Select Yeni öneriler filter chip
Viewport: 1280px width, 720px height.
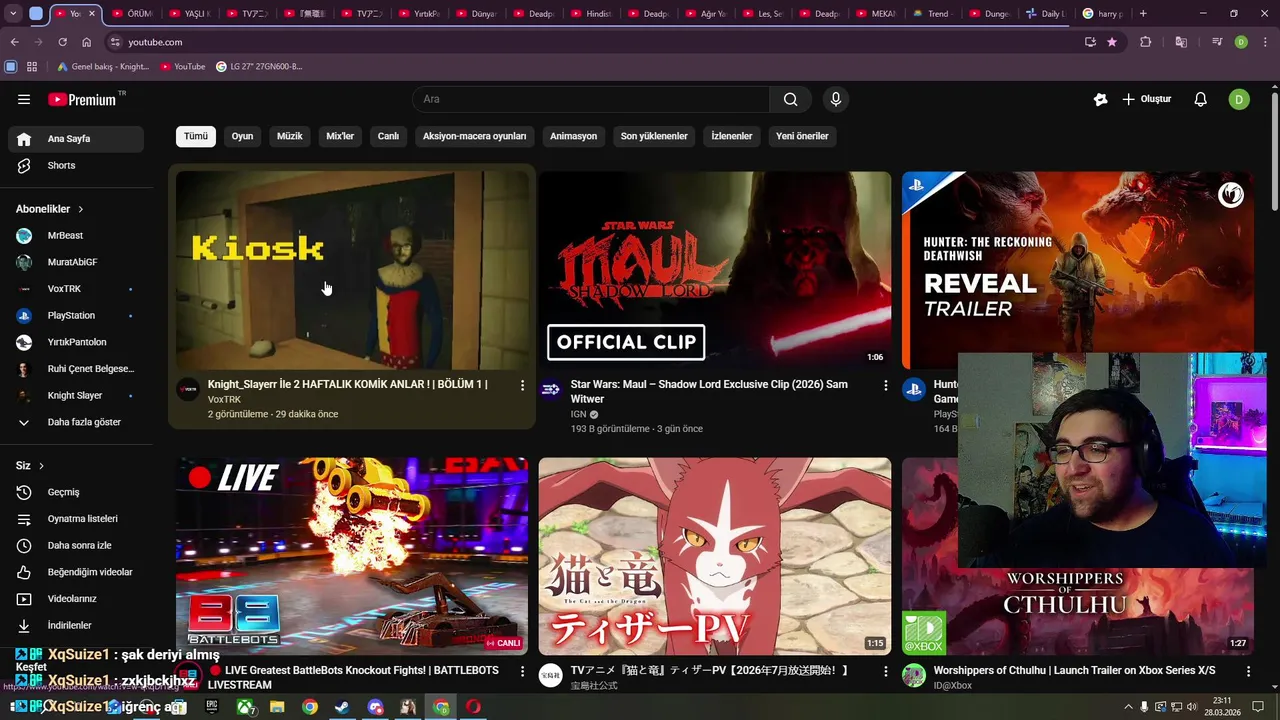802,136
